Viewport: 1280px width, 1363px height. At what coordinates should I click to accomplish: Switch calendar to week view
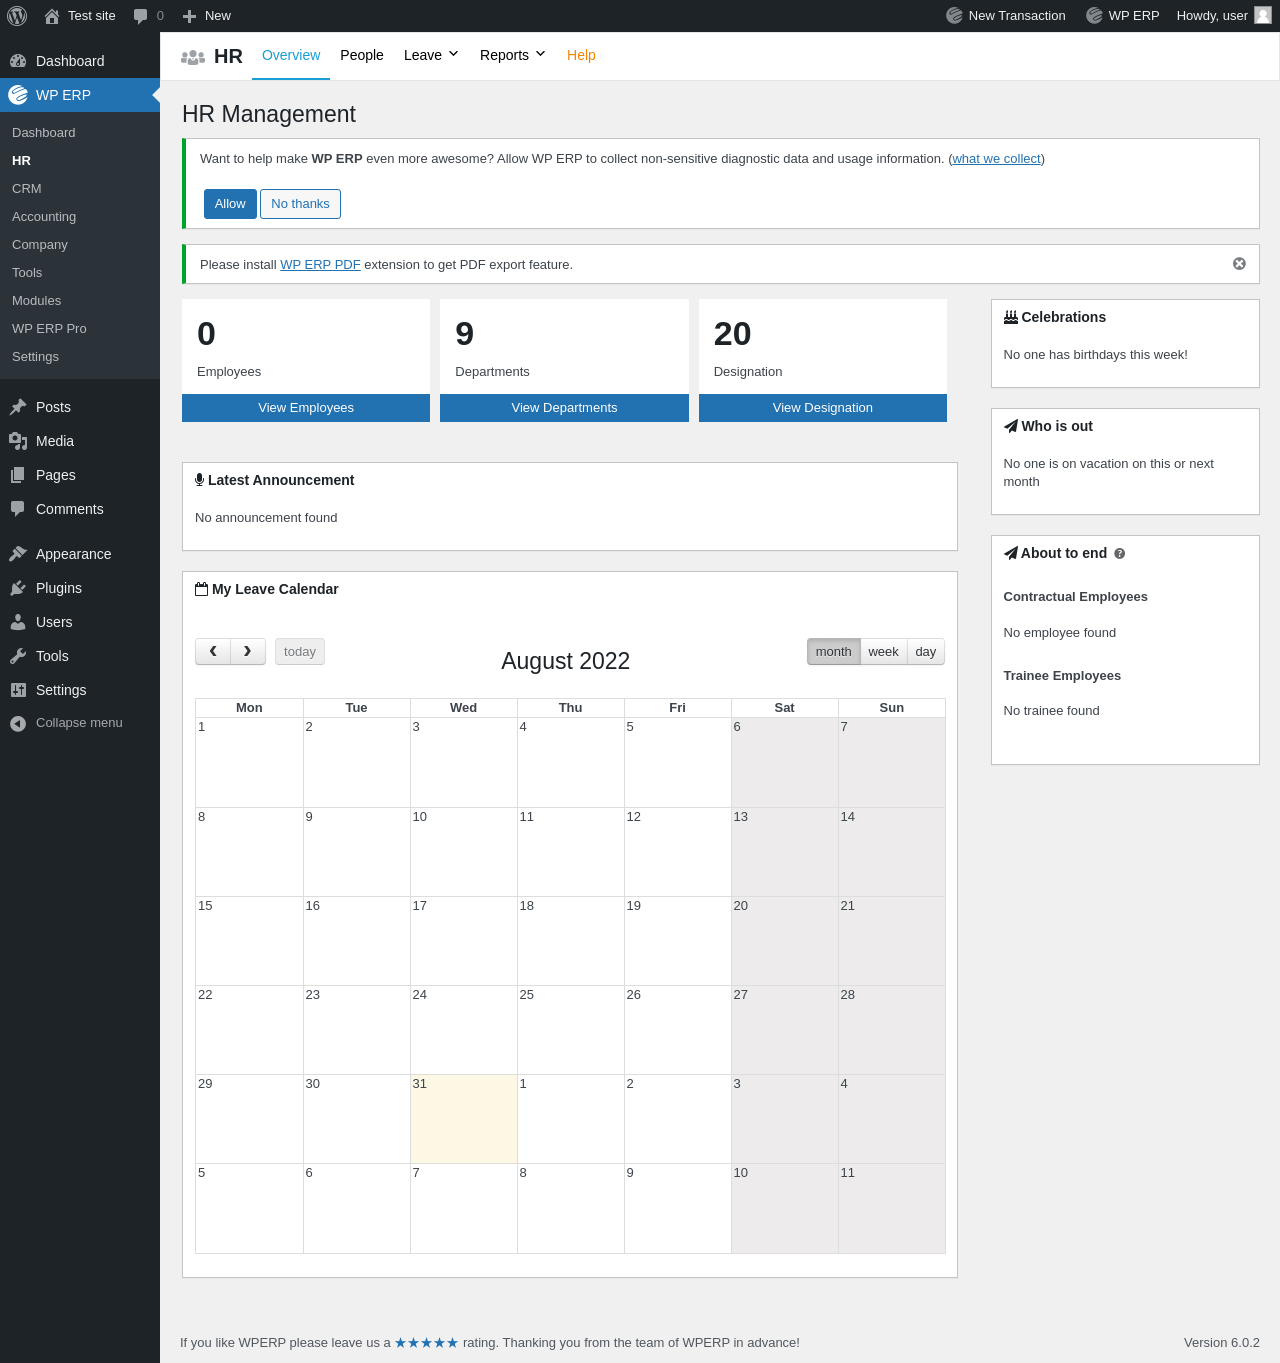(883, 651)
